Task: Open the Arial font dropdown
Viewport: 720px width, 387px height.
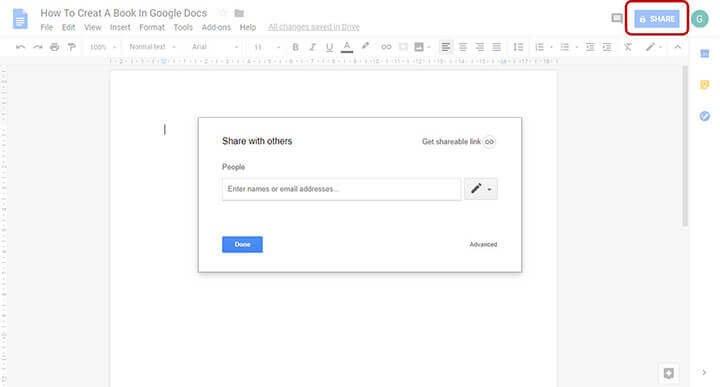Action: pyautogui.click(x=215, y=47)
